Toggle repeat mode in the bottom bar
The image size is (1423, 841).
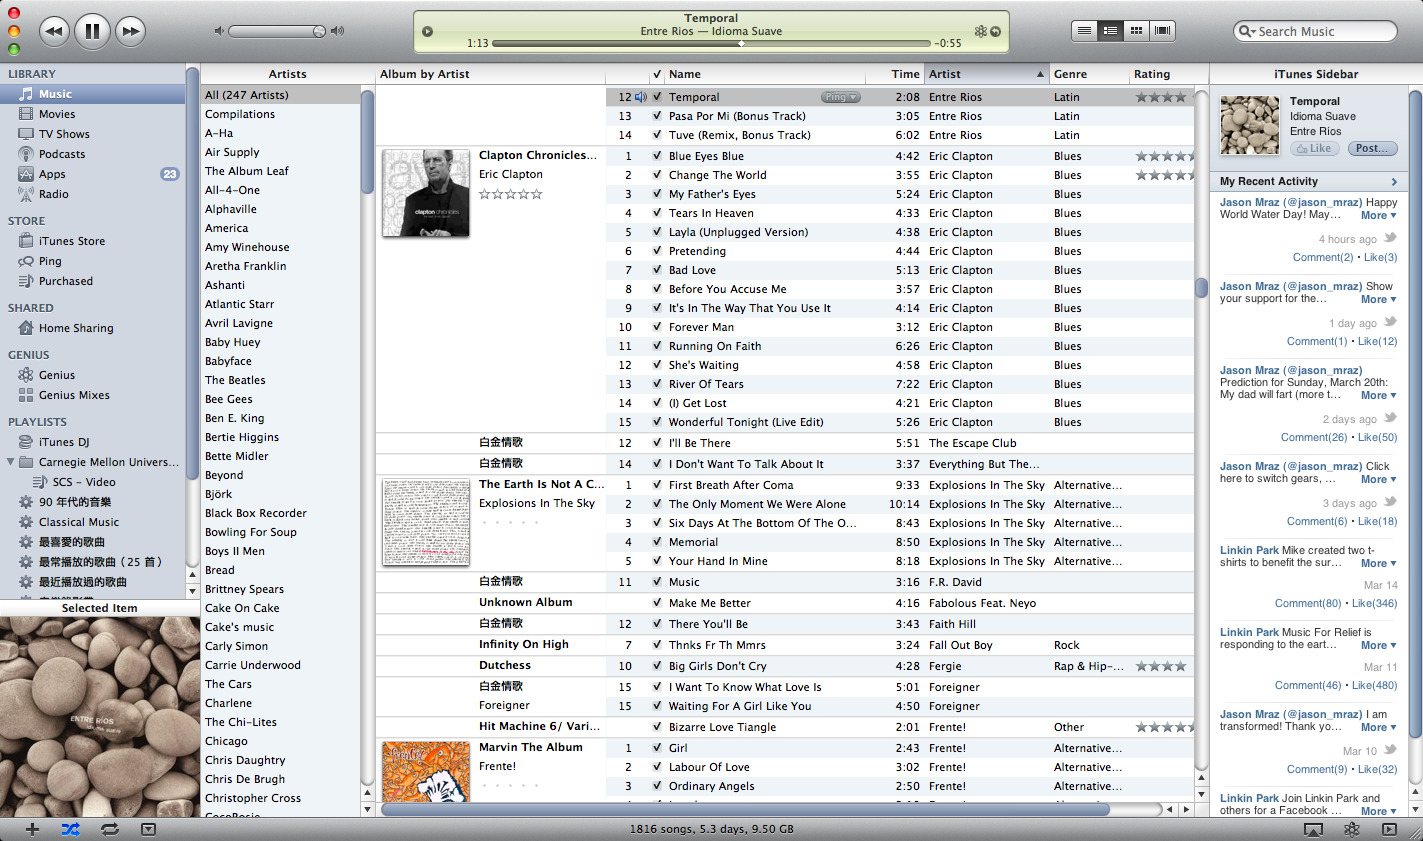(109, 829)
